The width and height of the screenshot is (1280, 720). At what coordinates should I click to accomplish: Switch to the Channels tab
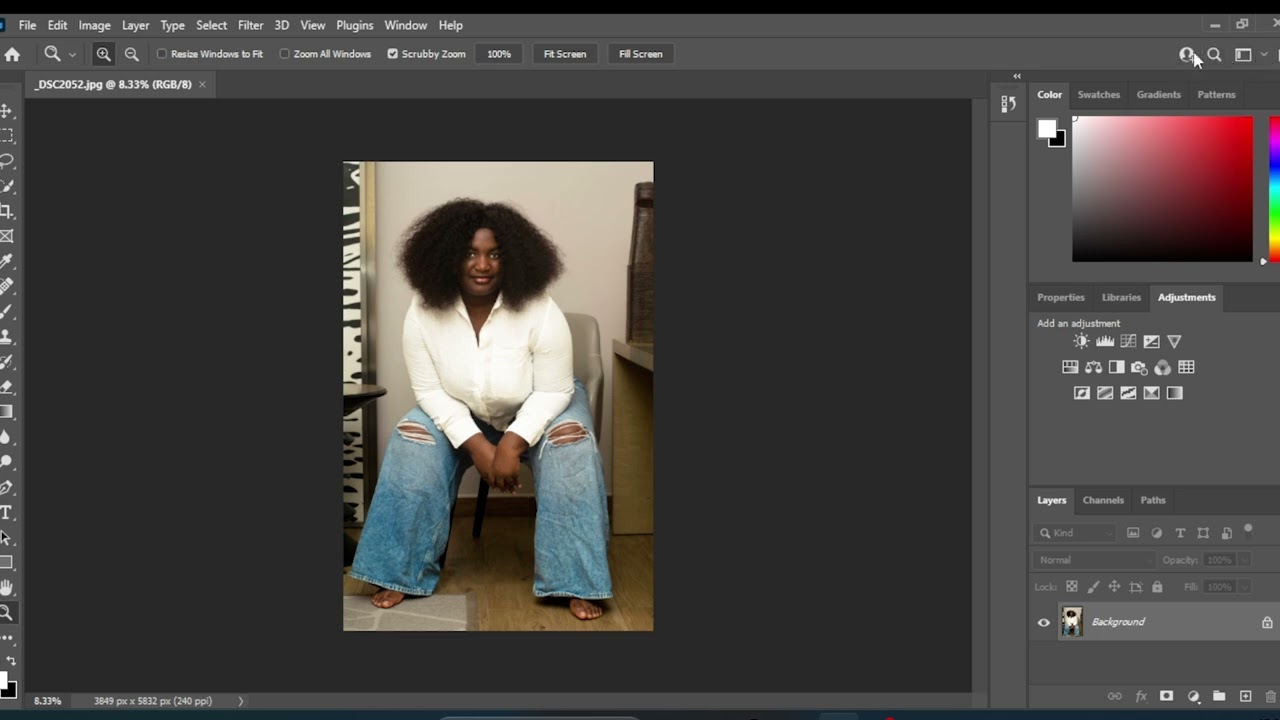pyautogui.click(x=1103, y=500)
